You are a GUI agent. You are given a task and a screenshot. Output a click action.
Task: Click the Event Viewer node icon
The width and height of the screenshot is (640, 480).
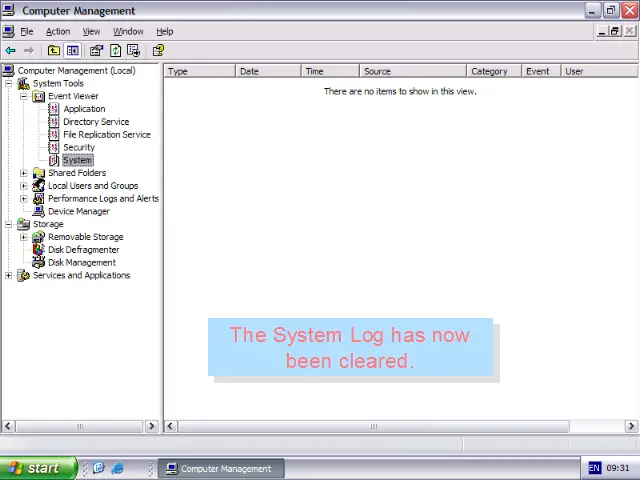point(38,96)
